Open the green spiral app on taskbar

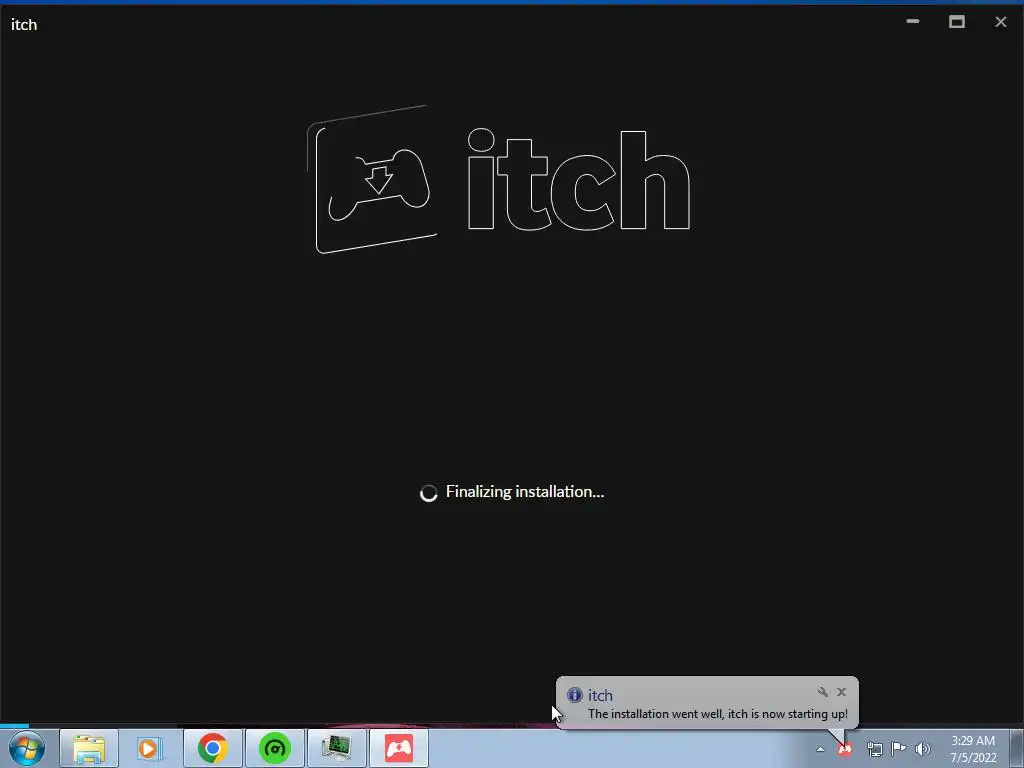[x=275, y=748]
